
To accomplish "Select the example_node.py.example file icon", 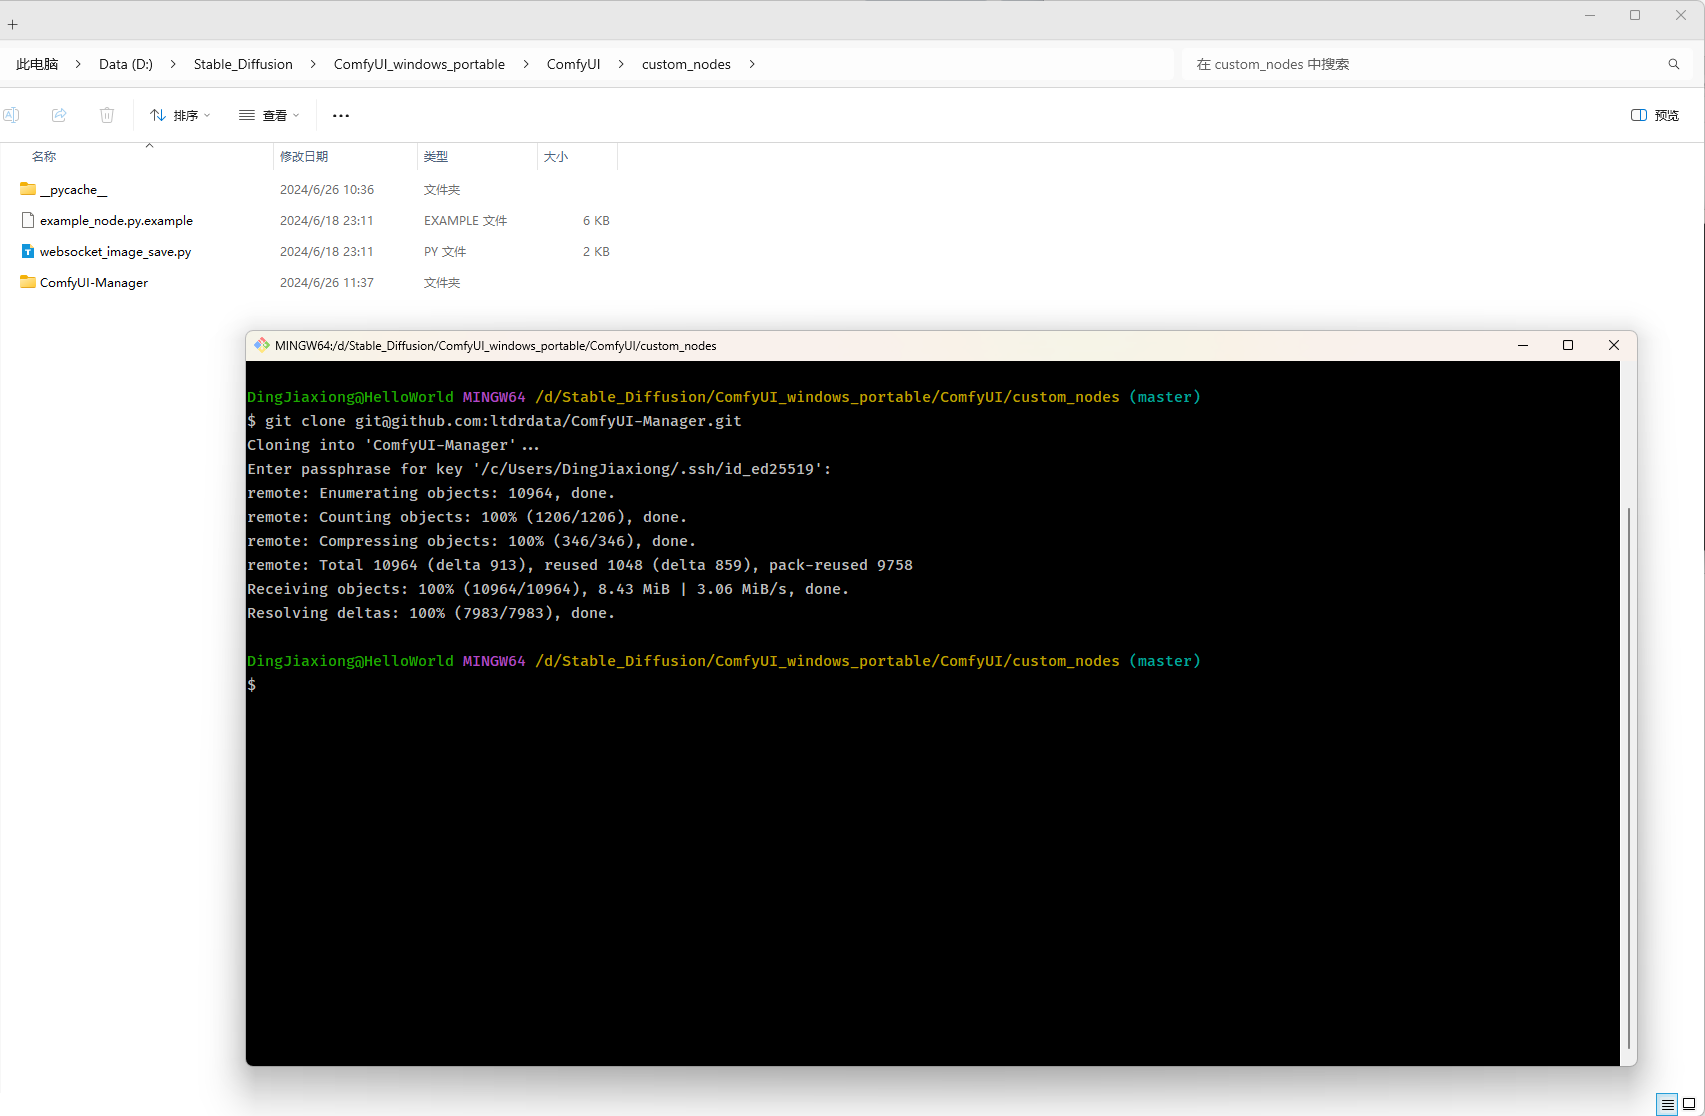I will click(28, 220).
